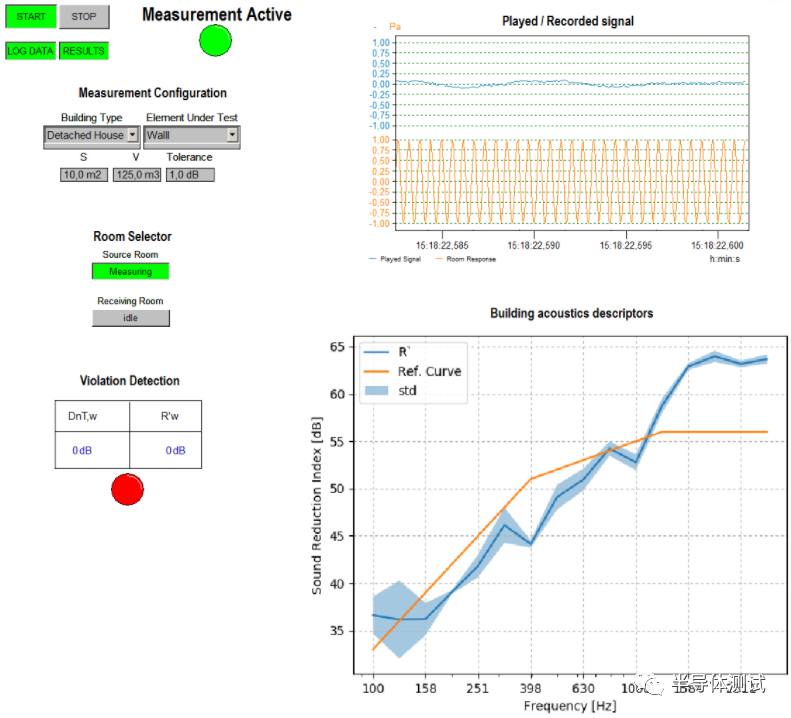Viewport: 791px width, 718px height.
Task: Click the std legend swatch
Action: click(x=376, y=390)
